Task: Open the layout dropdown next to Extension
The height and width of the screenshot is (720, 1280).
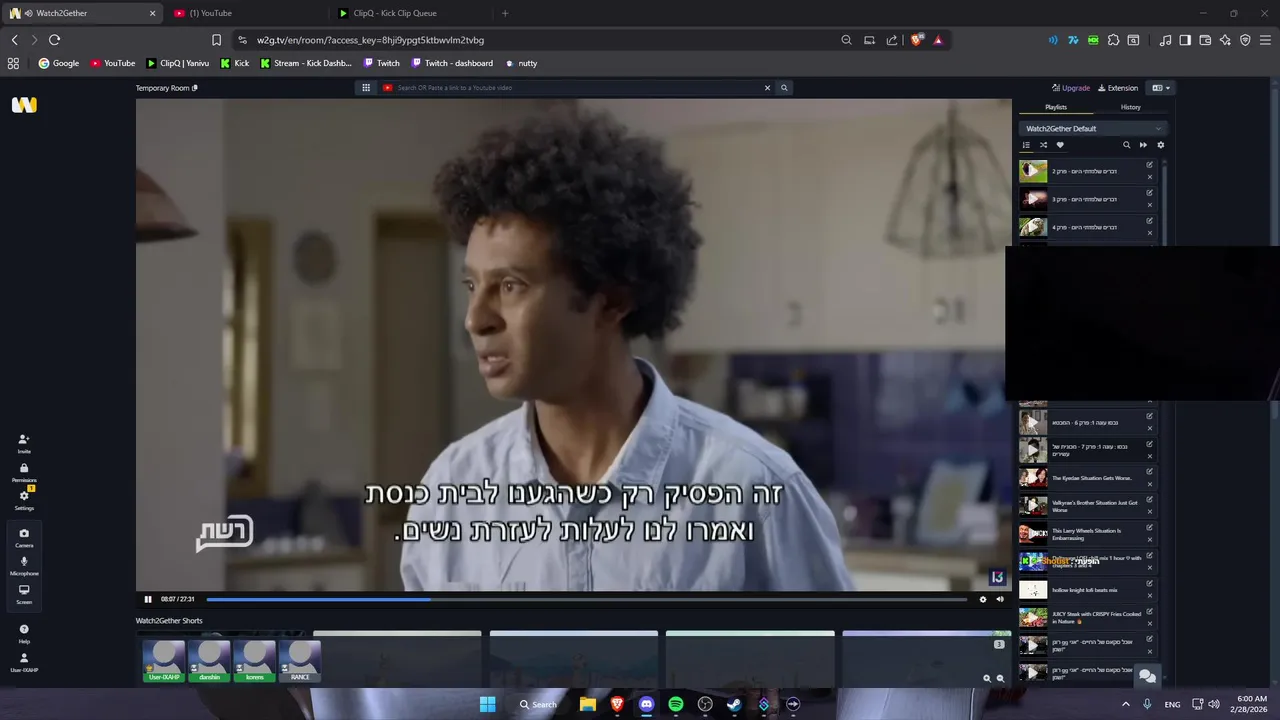Action: [1161, 88]
